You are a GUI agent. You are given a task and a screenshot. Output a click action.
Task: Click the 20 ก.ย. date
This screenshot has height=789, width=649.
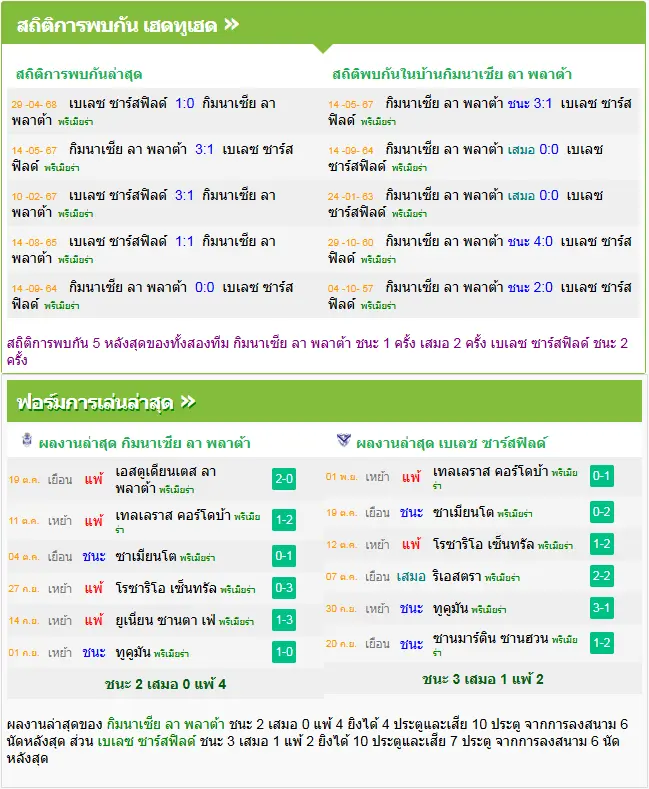[x=341, y=644]
